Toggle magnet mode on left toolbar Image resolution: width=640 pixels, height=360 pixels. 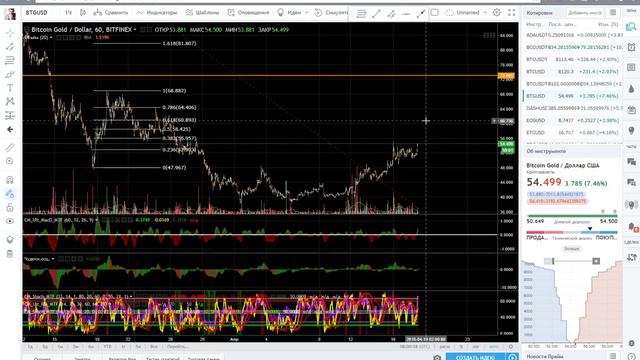click(x=10, y=180)
